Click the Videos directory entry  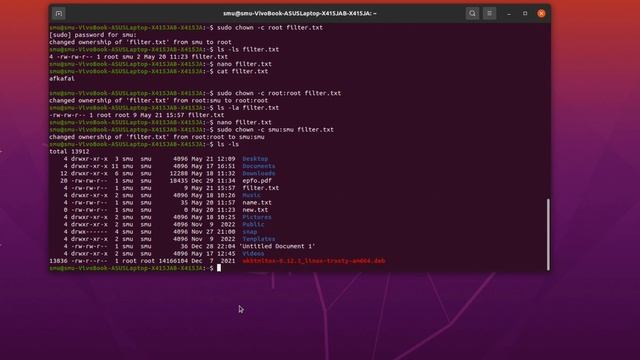(x=253, y=254)
